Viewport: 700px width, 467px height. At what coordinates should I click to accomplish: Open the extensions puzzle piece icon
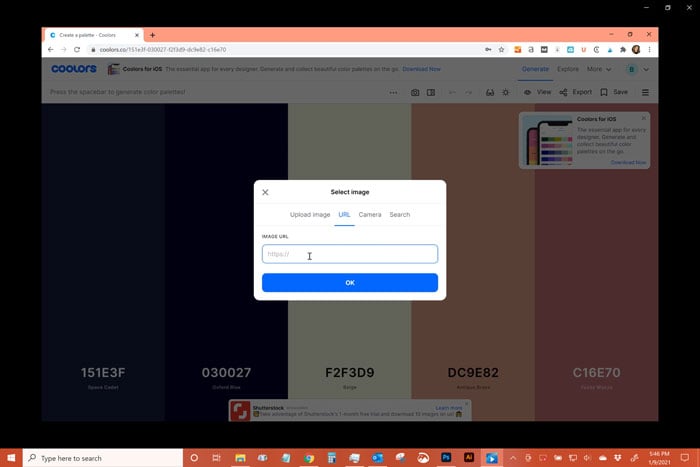[623, 50]
